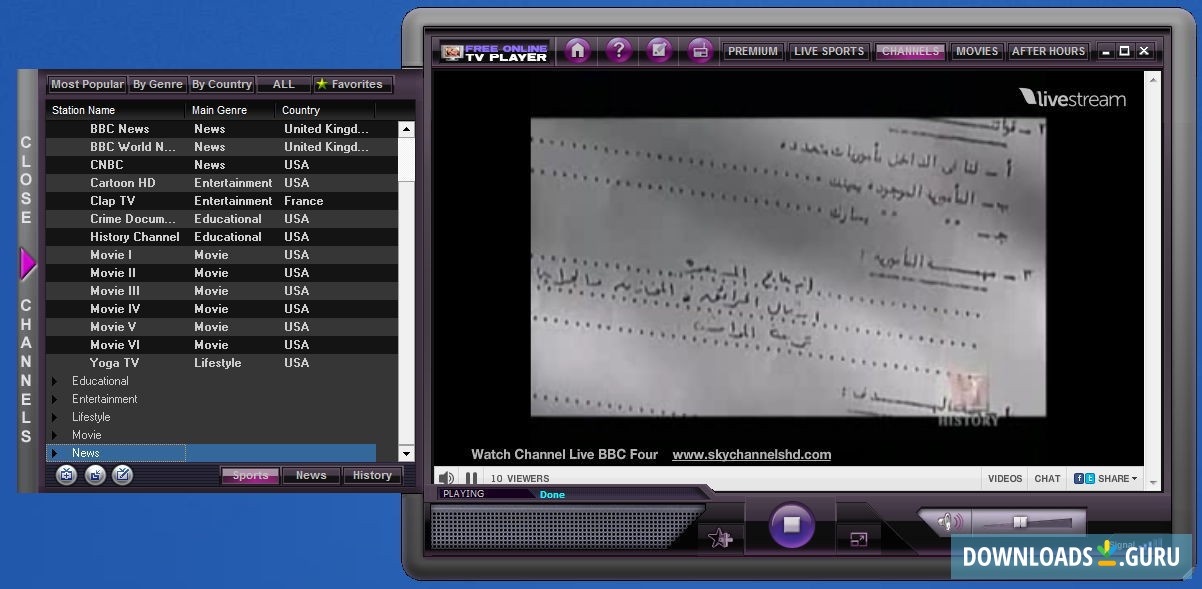Click the edit-channel pencil icon below the list

click(x=122, y=475)
